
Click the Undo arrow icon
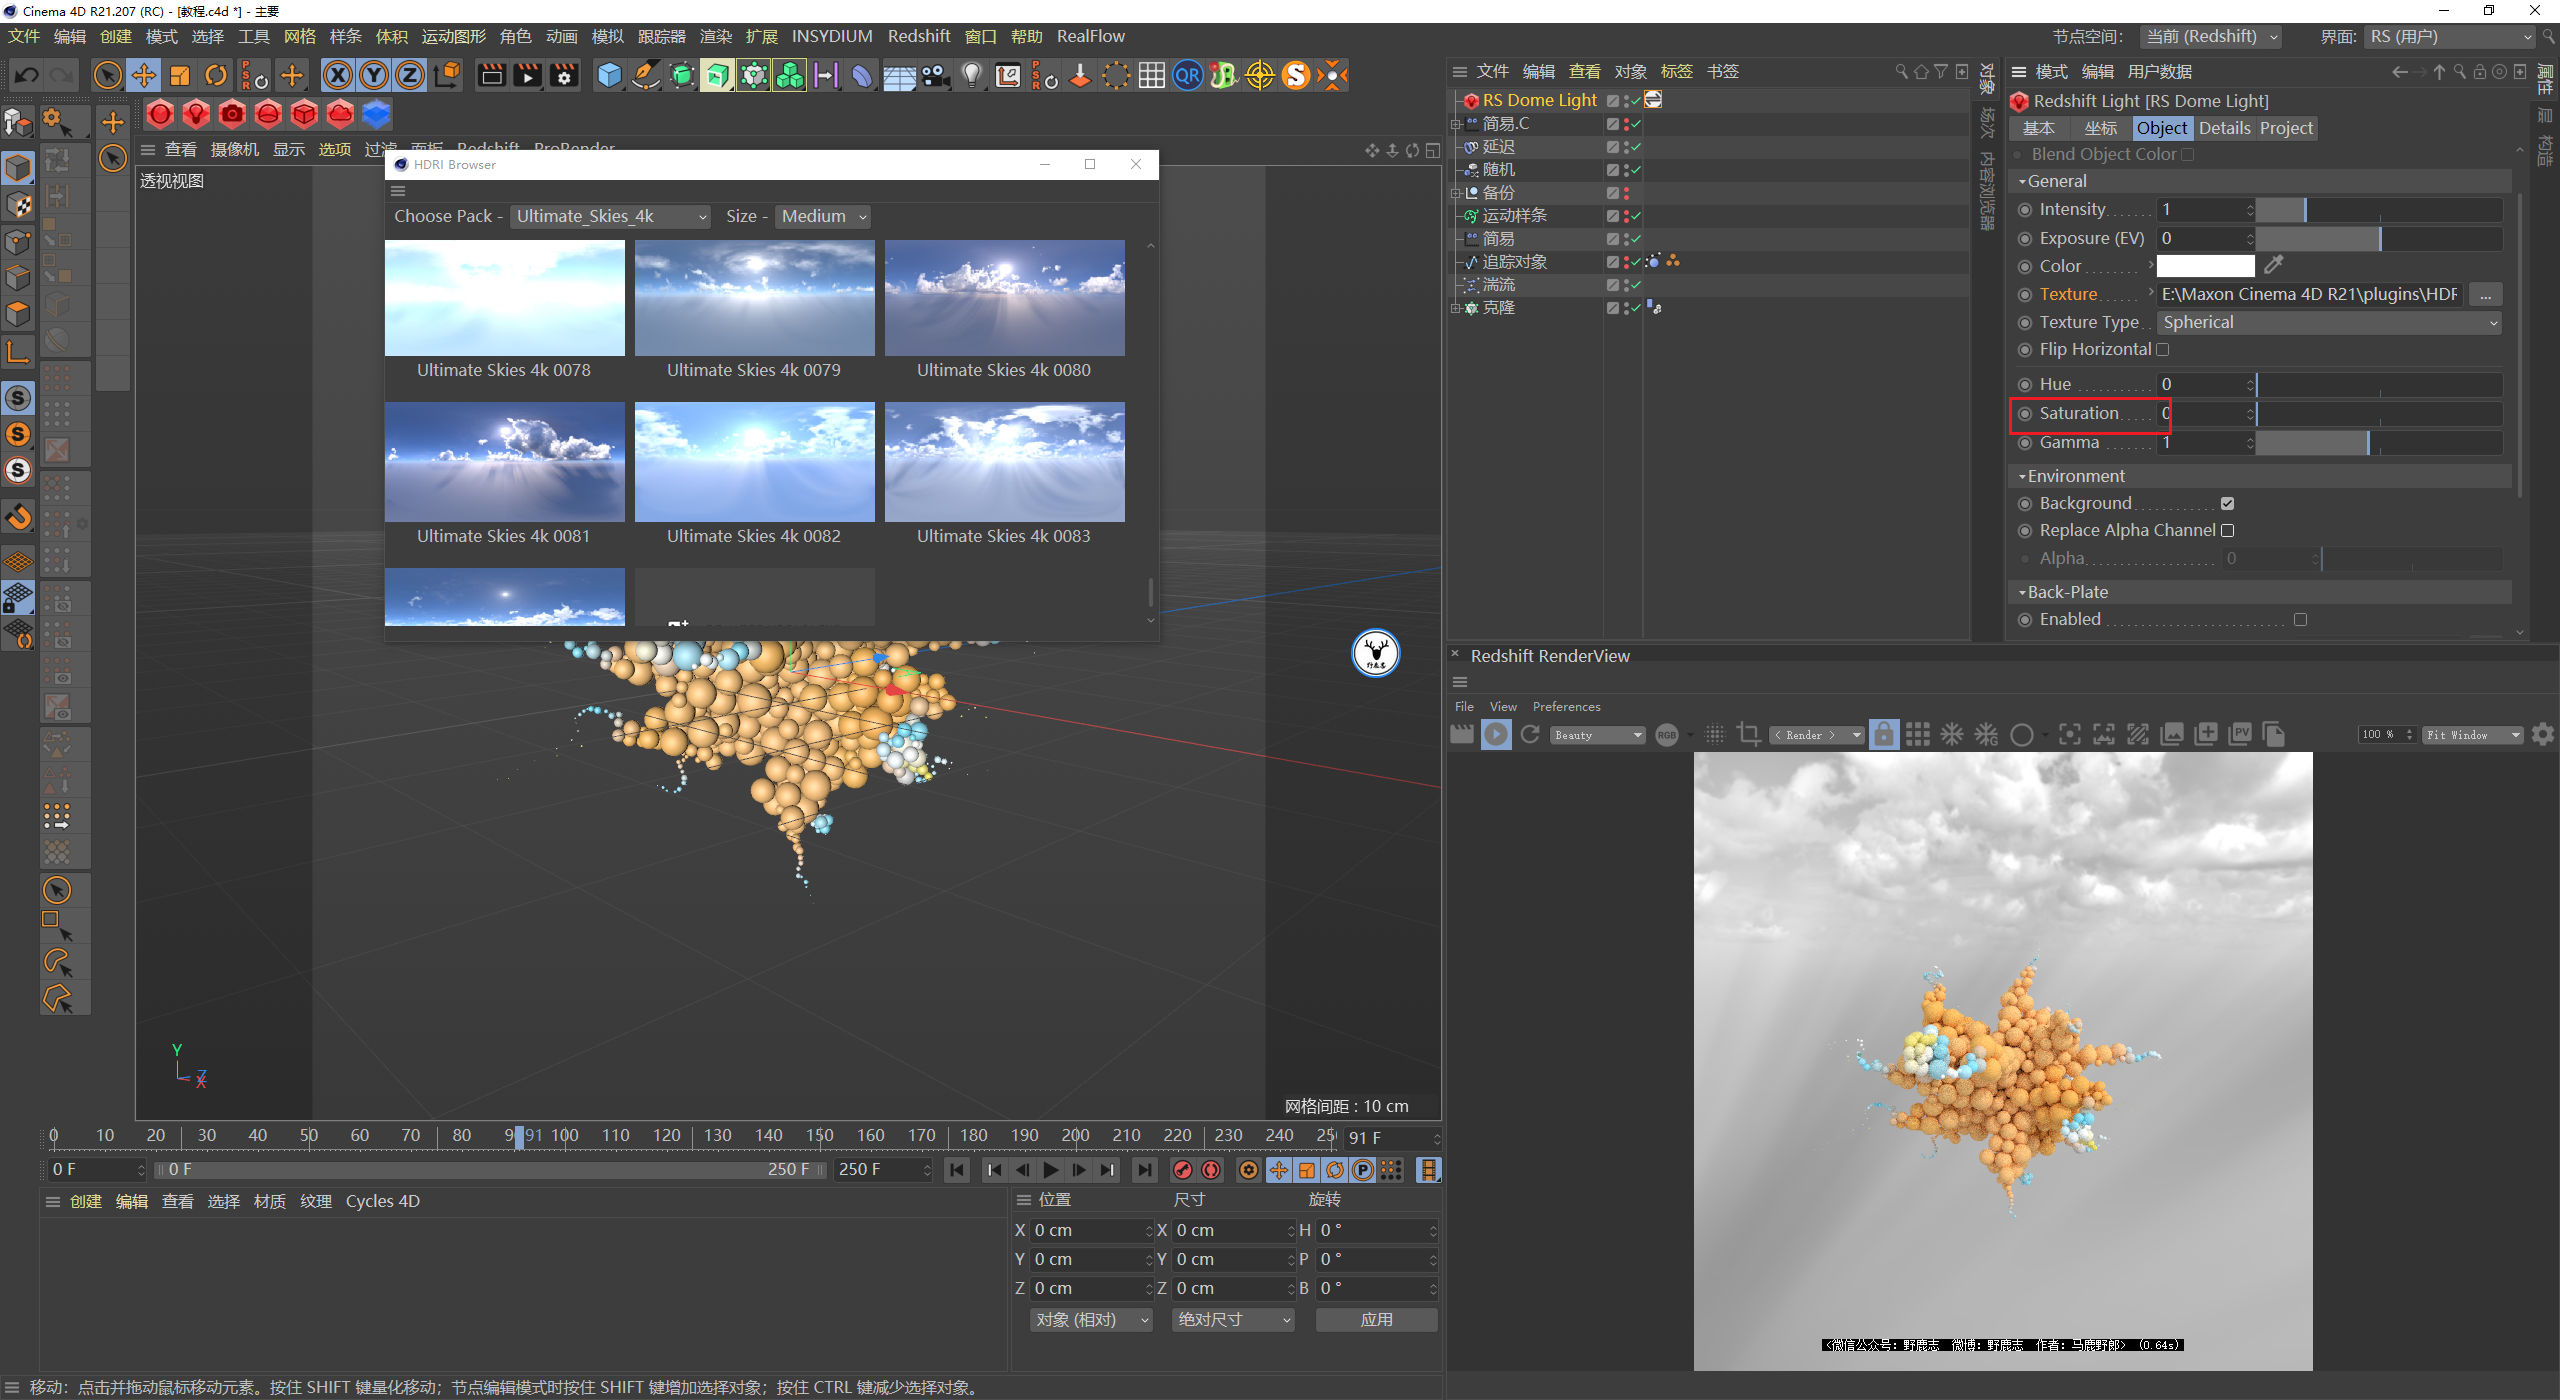click(x=27, y=75)
